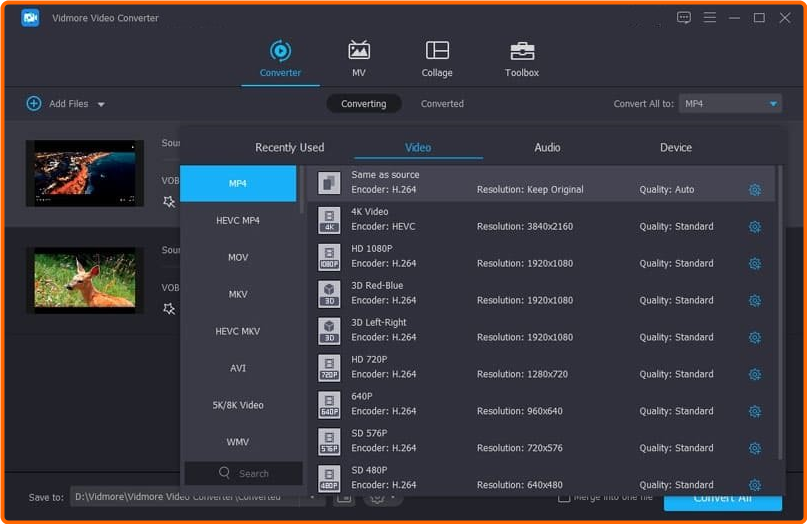The width and height of the screenshot is (807, 524).
Task: Click the 640P format badge icon
Action: [x=329, y=405]
